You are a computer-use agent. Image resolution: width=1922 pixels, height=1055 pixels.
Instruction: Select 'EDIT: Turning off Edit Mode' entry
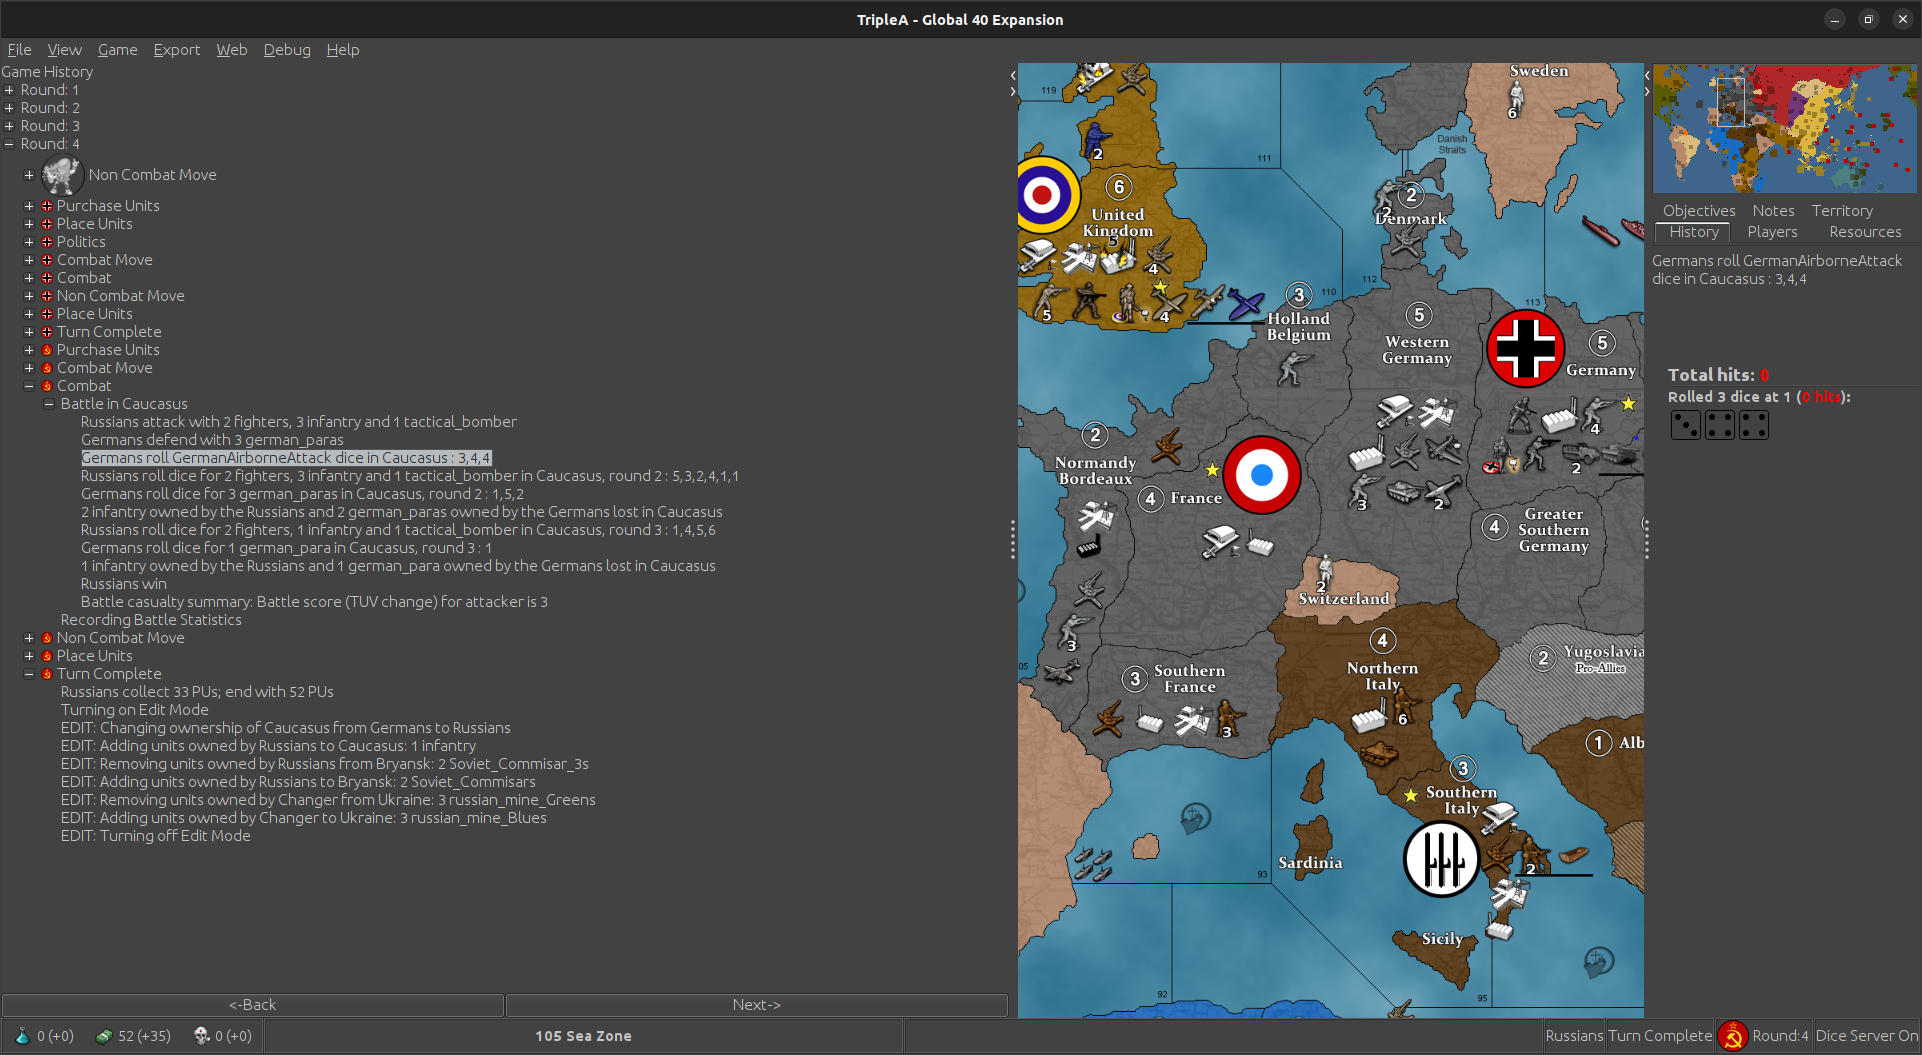[x=155, y=836]
